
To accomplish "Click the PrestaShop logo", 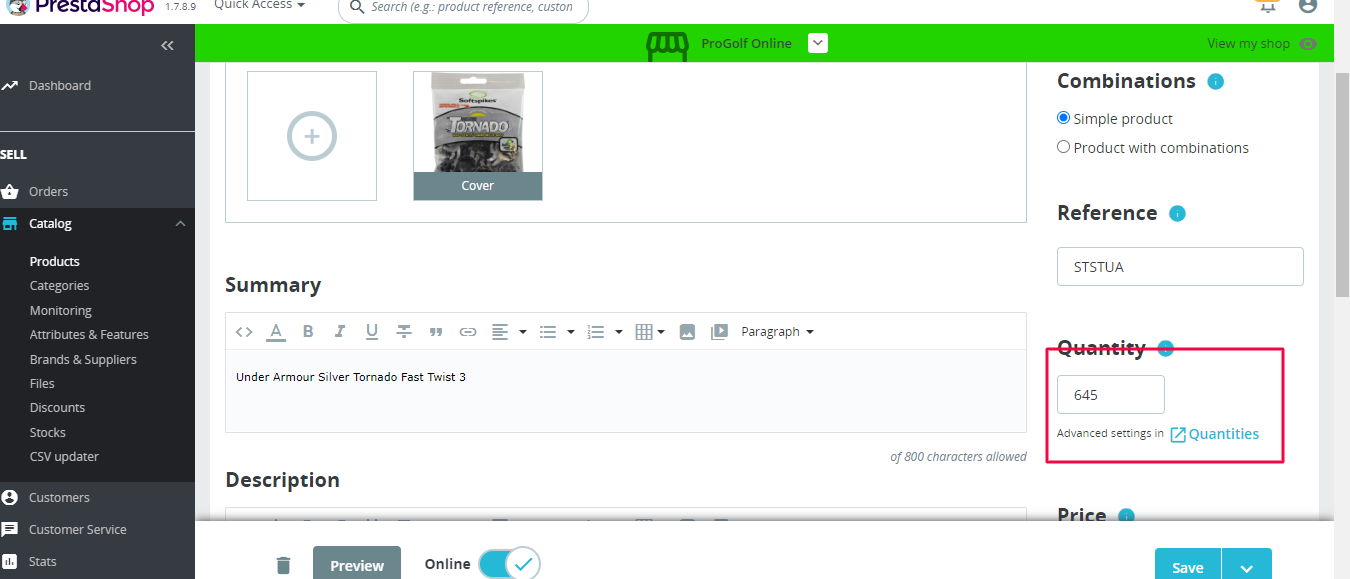I will point(78,6).
